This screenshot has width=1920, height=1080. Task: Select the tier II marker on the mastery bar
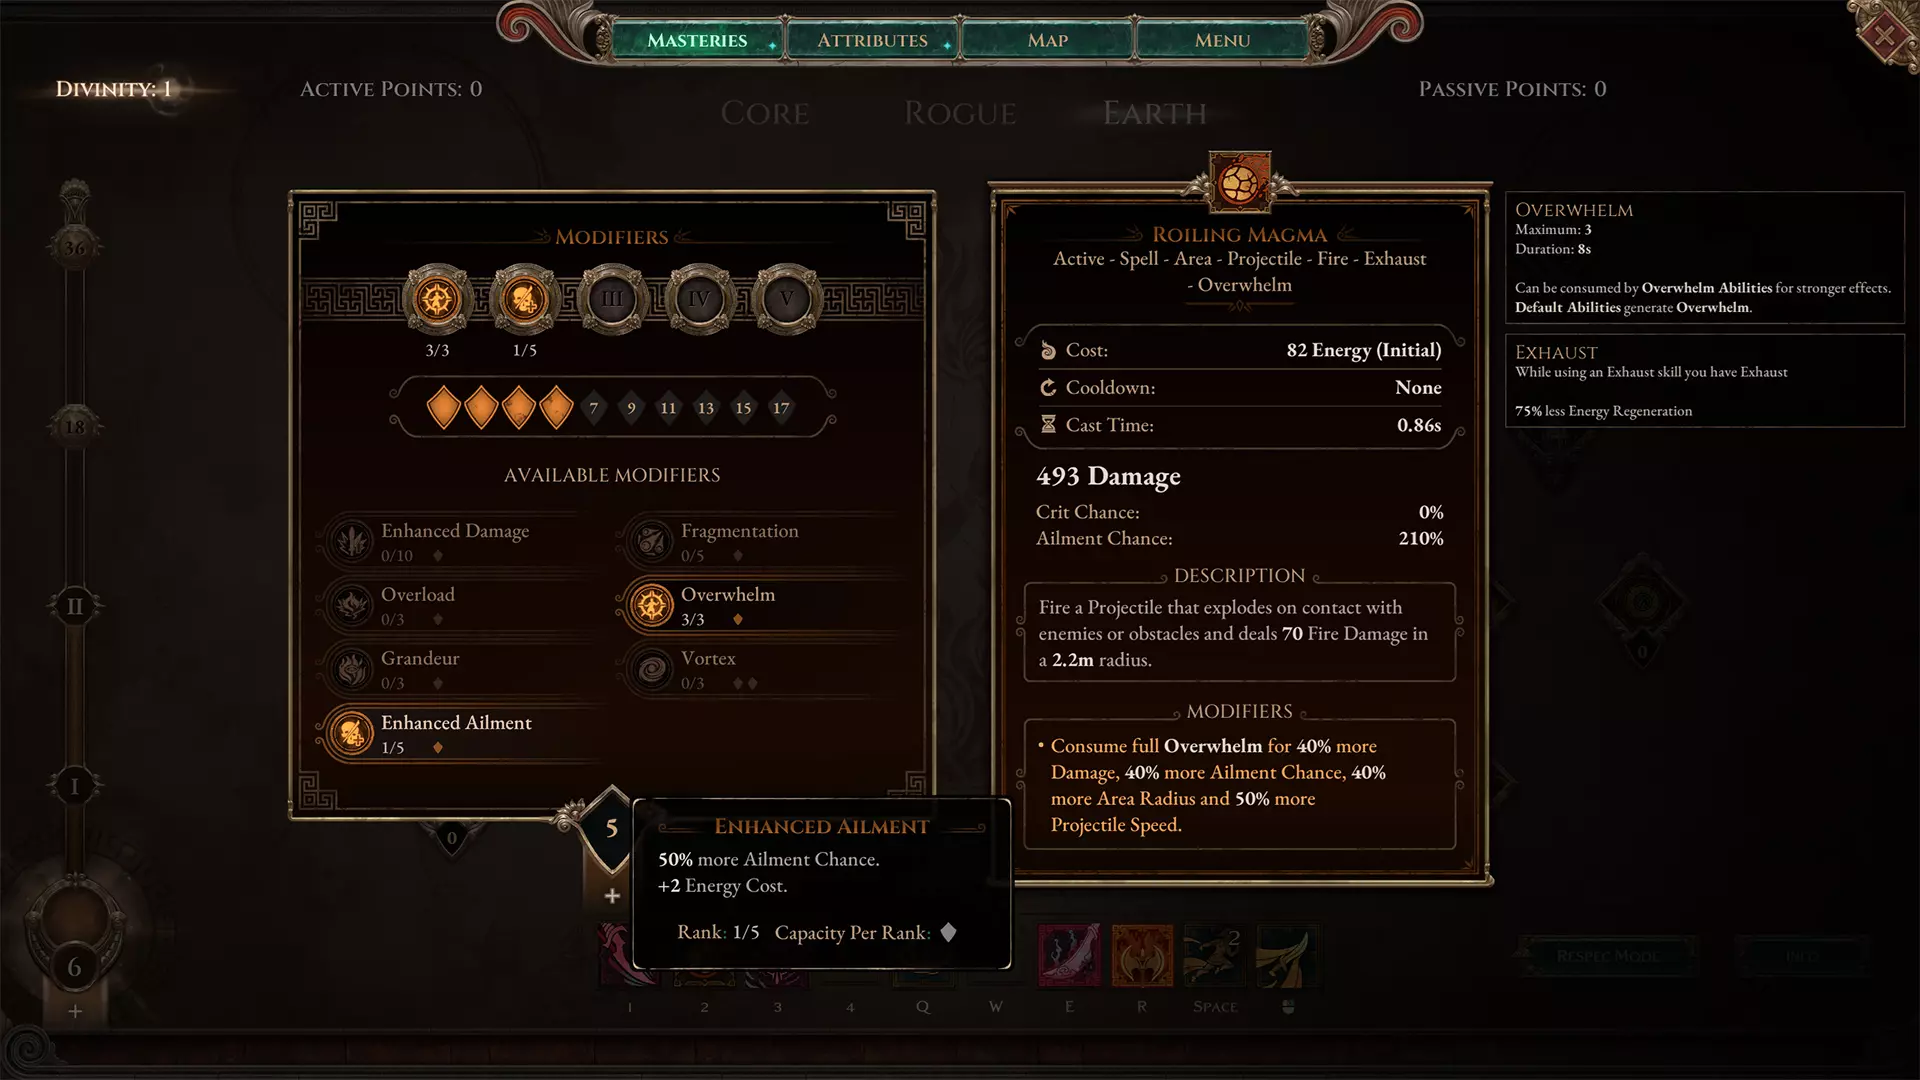[75, 606]
